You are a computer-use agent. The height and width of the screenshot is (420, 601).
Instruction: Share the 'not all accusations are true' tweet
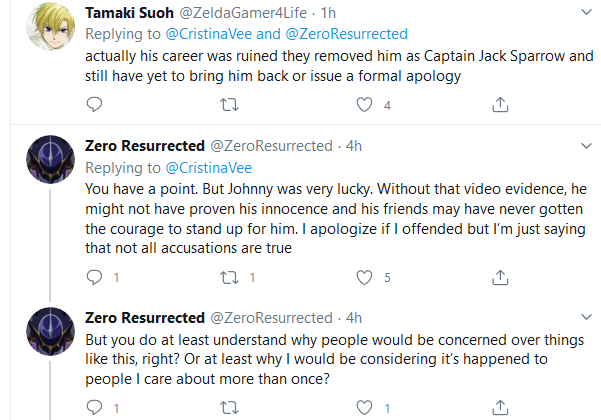click(500, 277)
